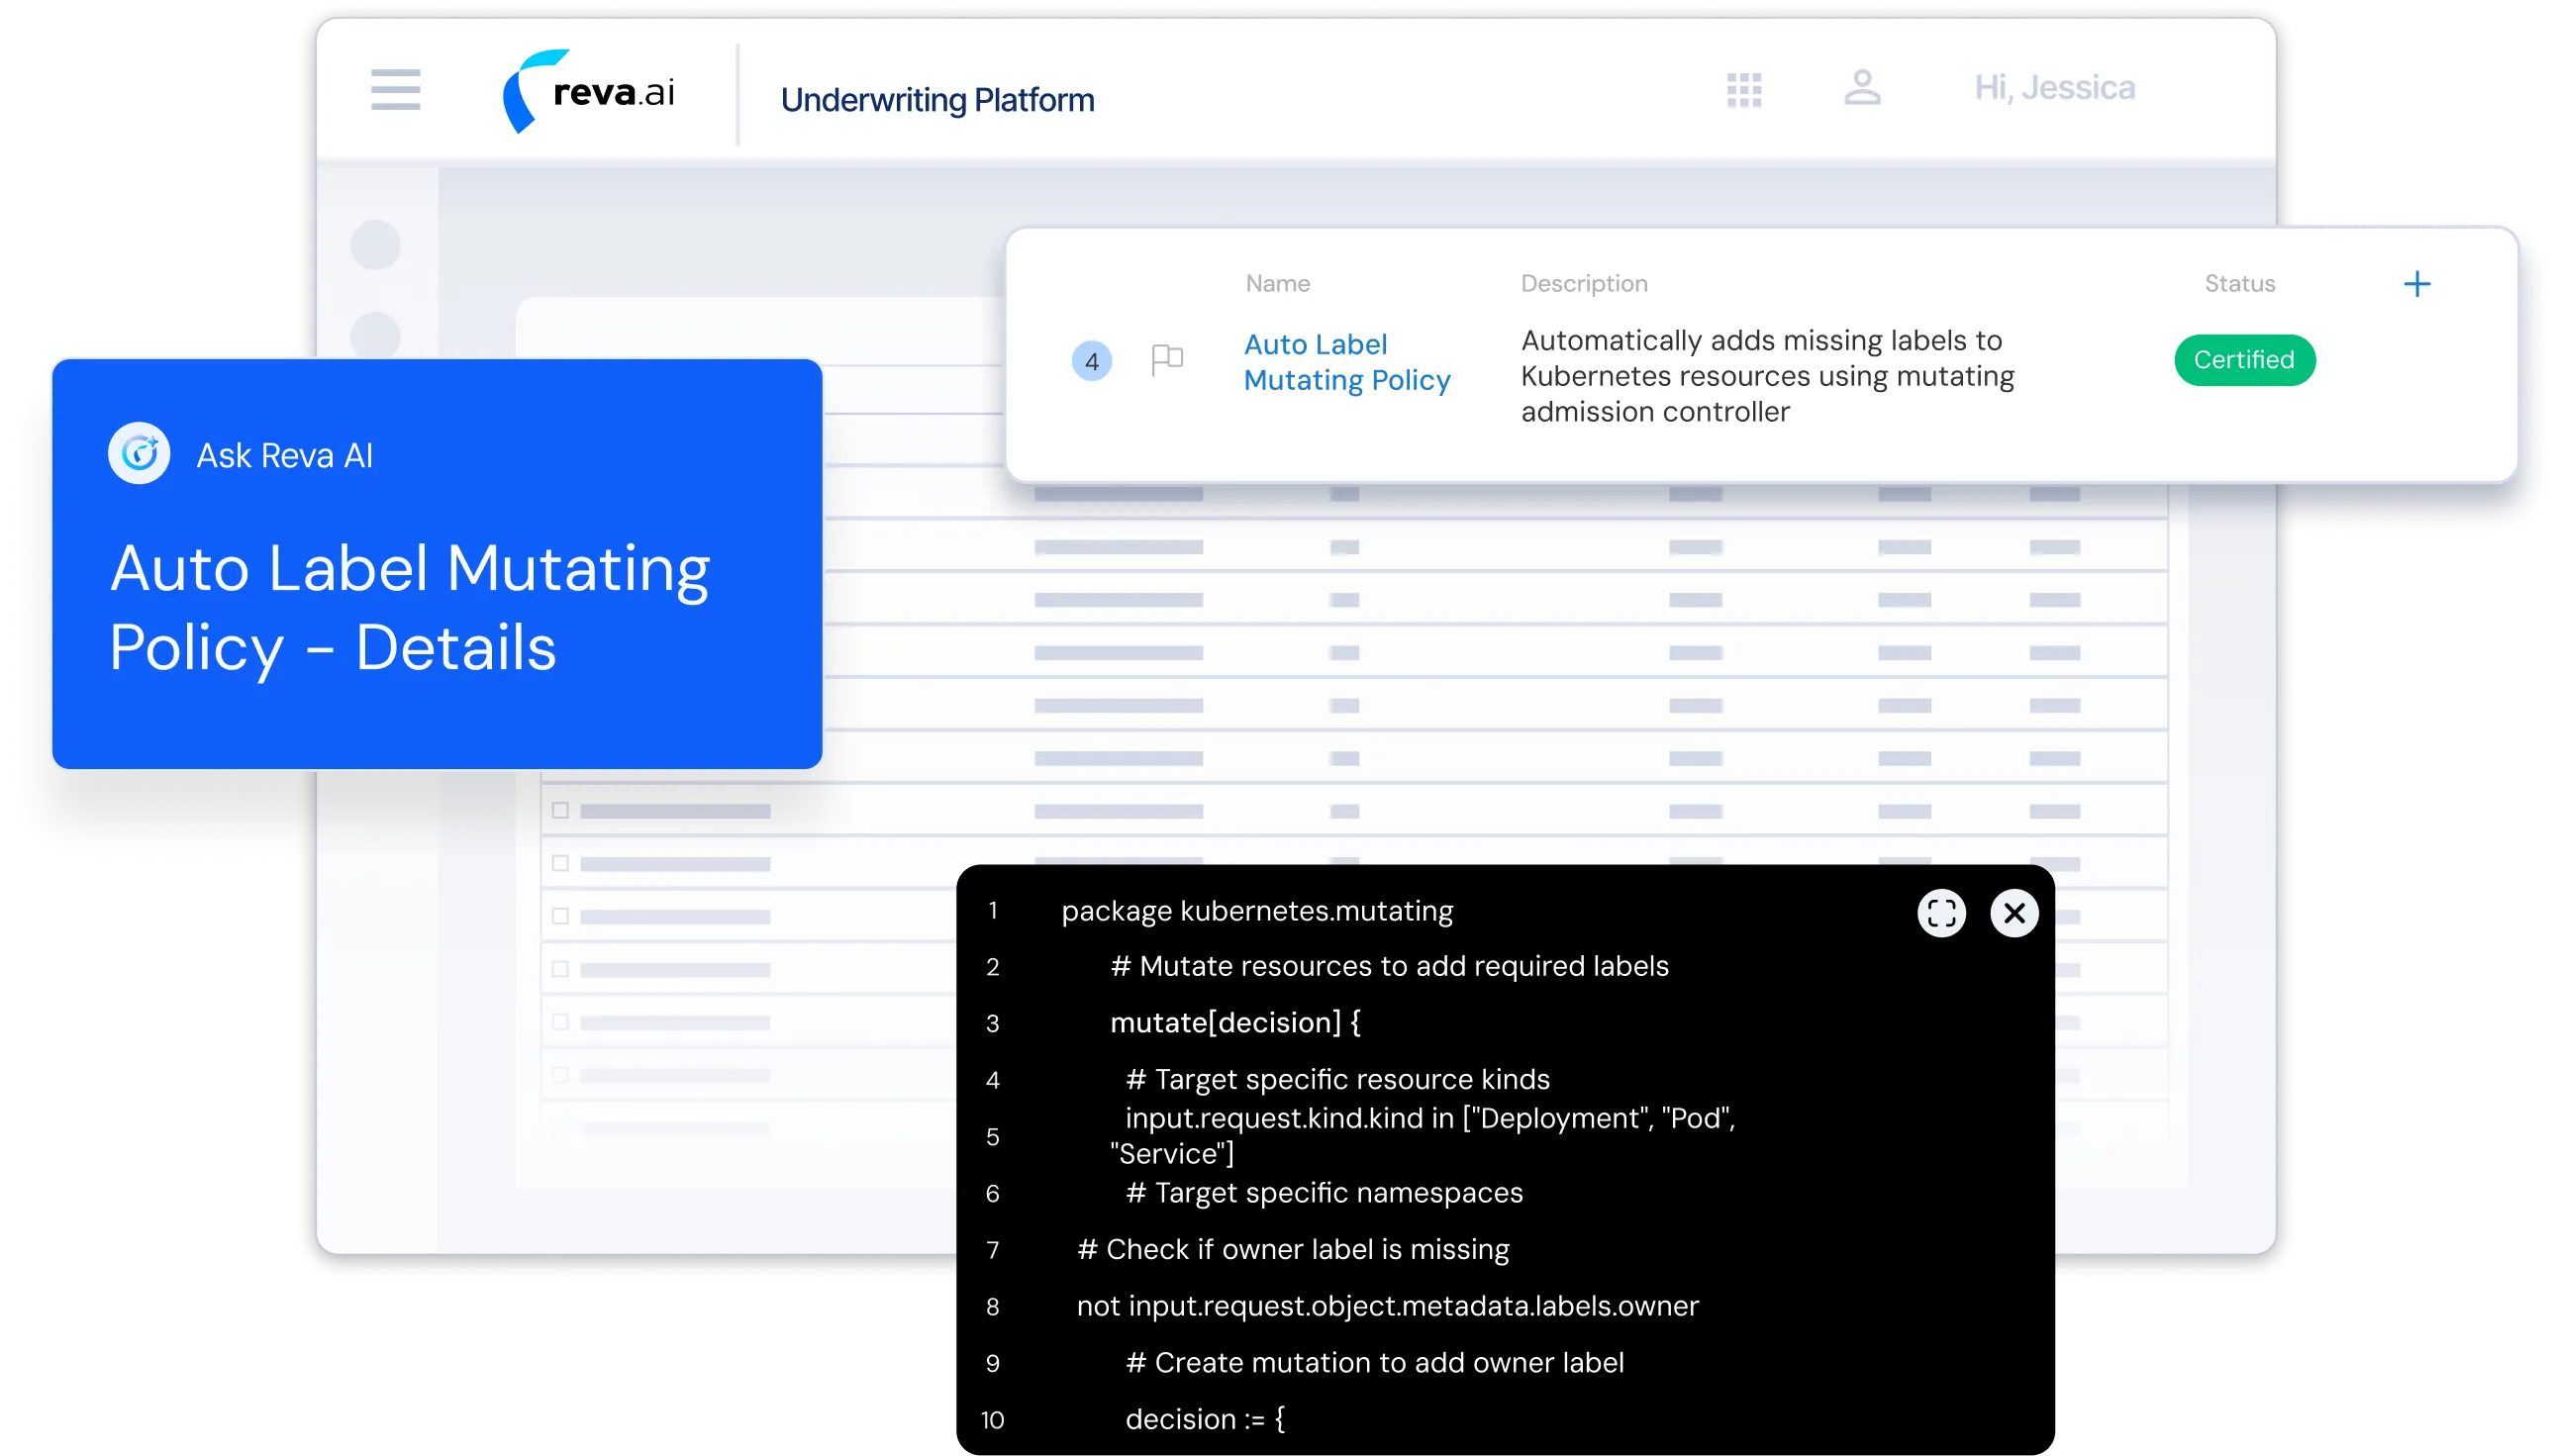Screen dimensions: 2553x1456
Task: Check the third visible row checkbox
Action: pos(560,916)
